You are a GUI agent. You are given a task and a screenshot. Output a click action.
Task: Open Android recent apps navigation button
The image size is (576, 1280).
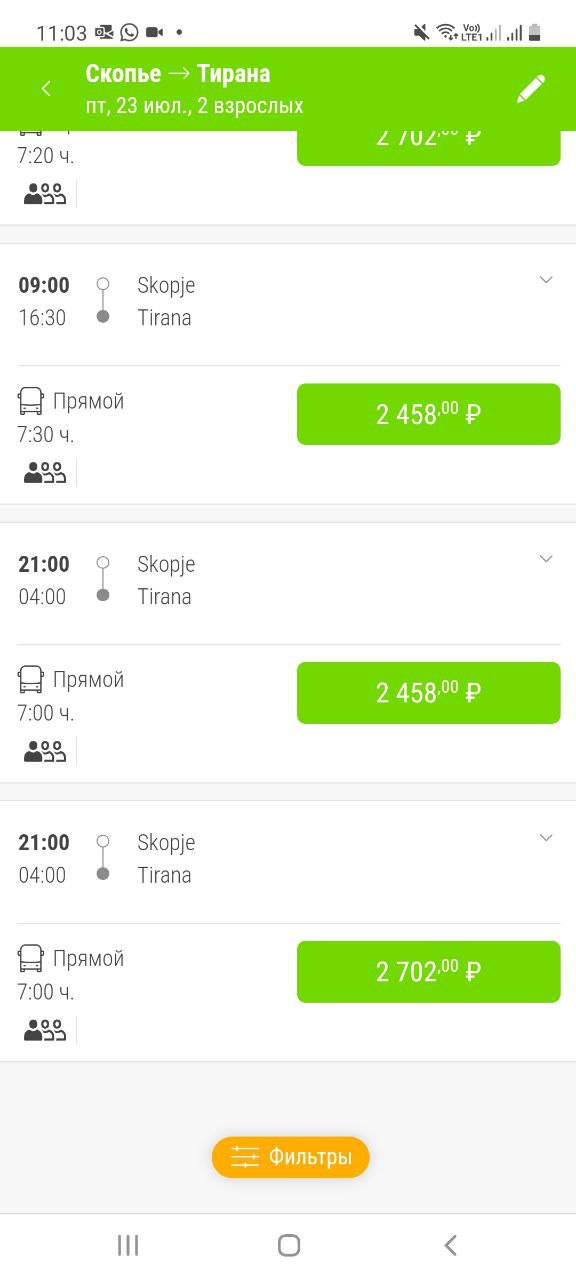pyautogui.click(x=128, y=1245)
